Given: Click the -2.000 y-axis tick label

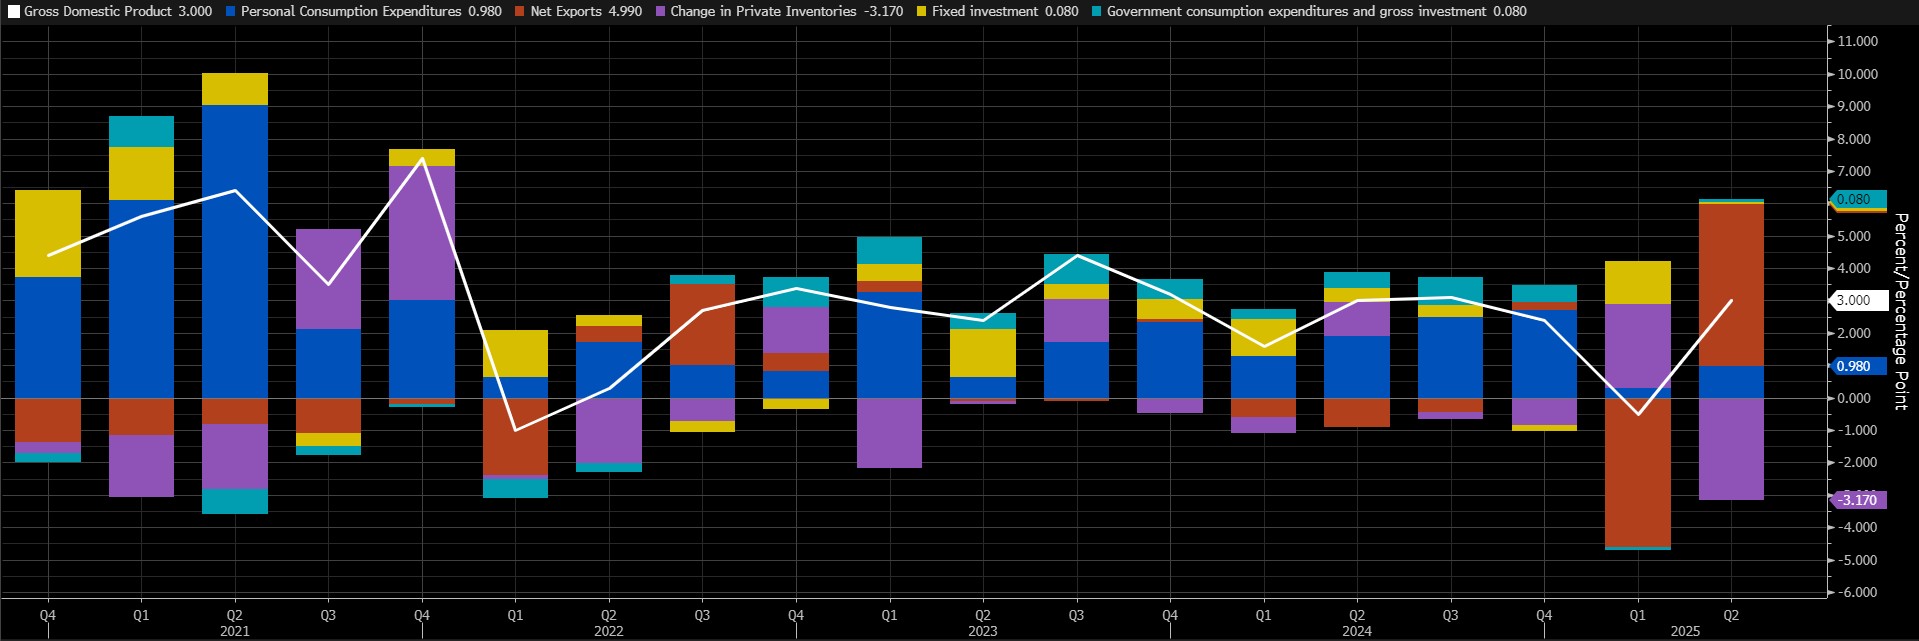Looking at the screenshot, I should point(1855,462).
